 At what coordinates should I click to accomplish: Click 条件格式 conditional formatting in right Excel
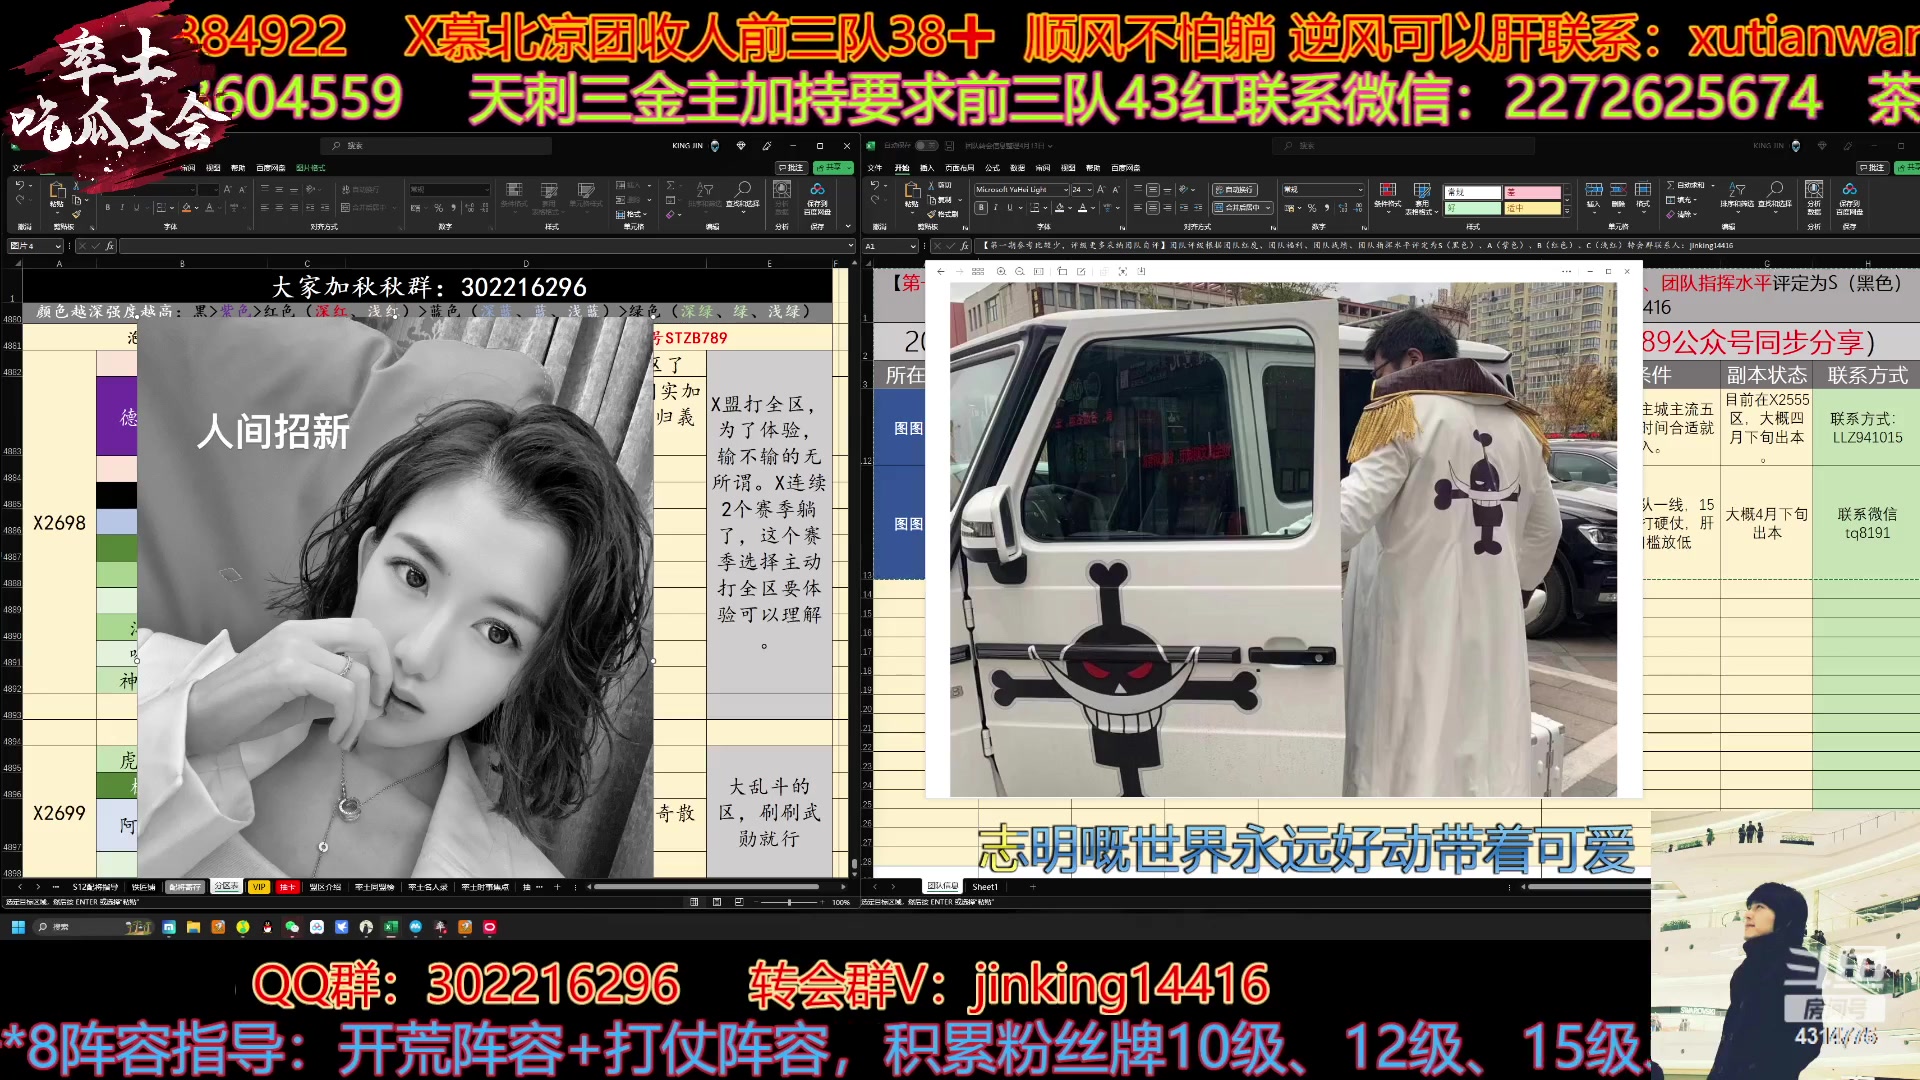pos(1388,194)
